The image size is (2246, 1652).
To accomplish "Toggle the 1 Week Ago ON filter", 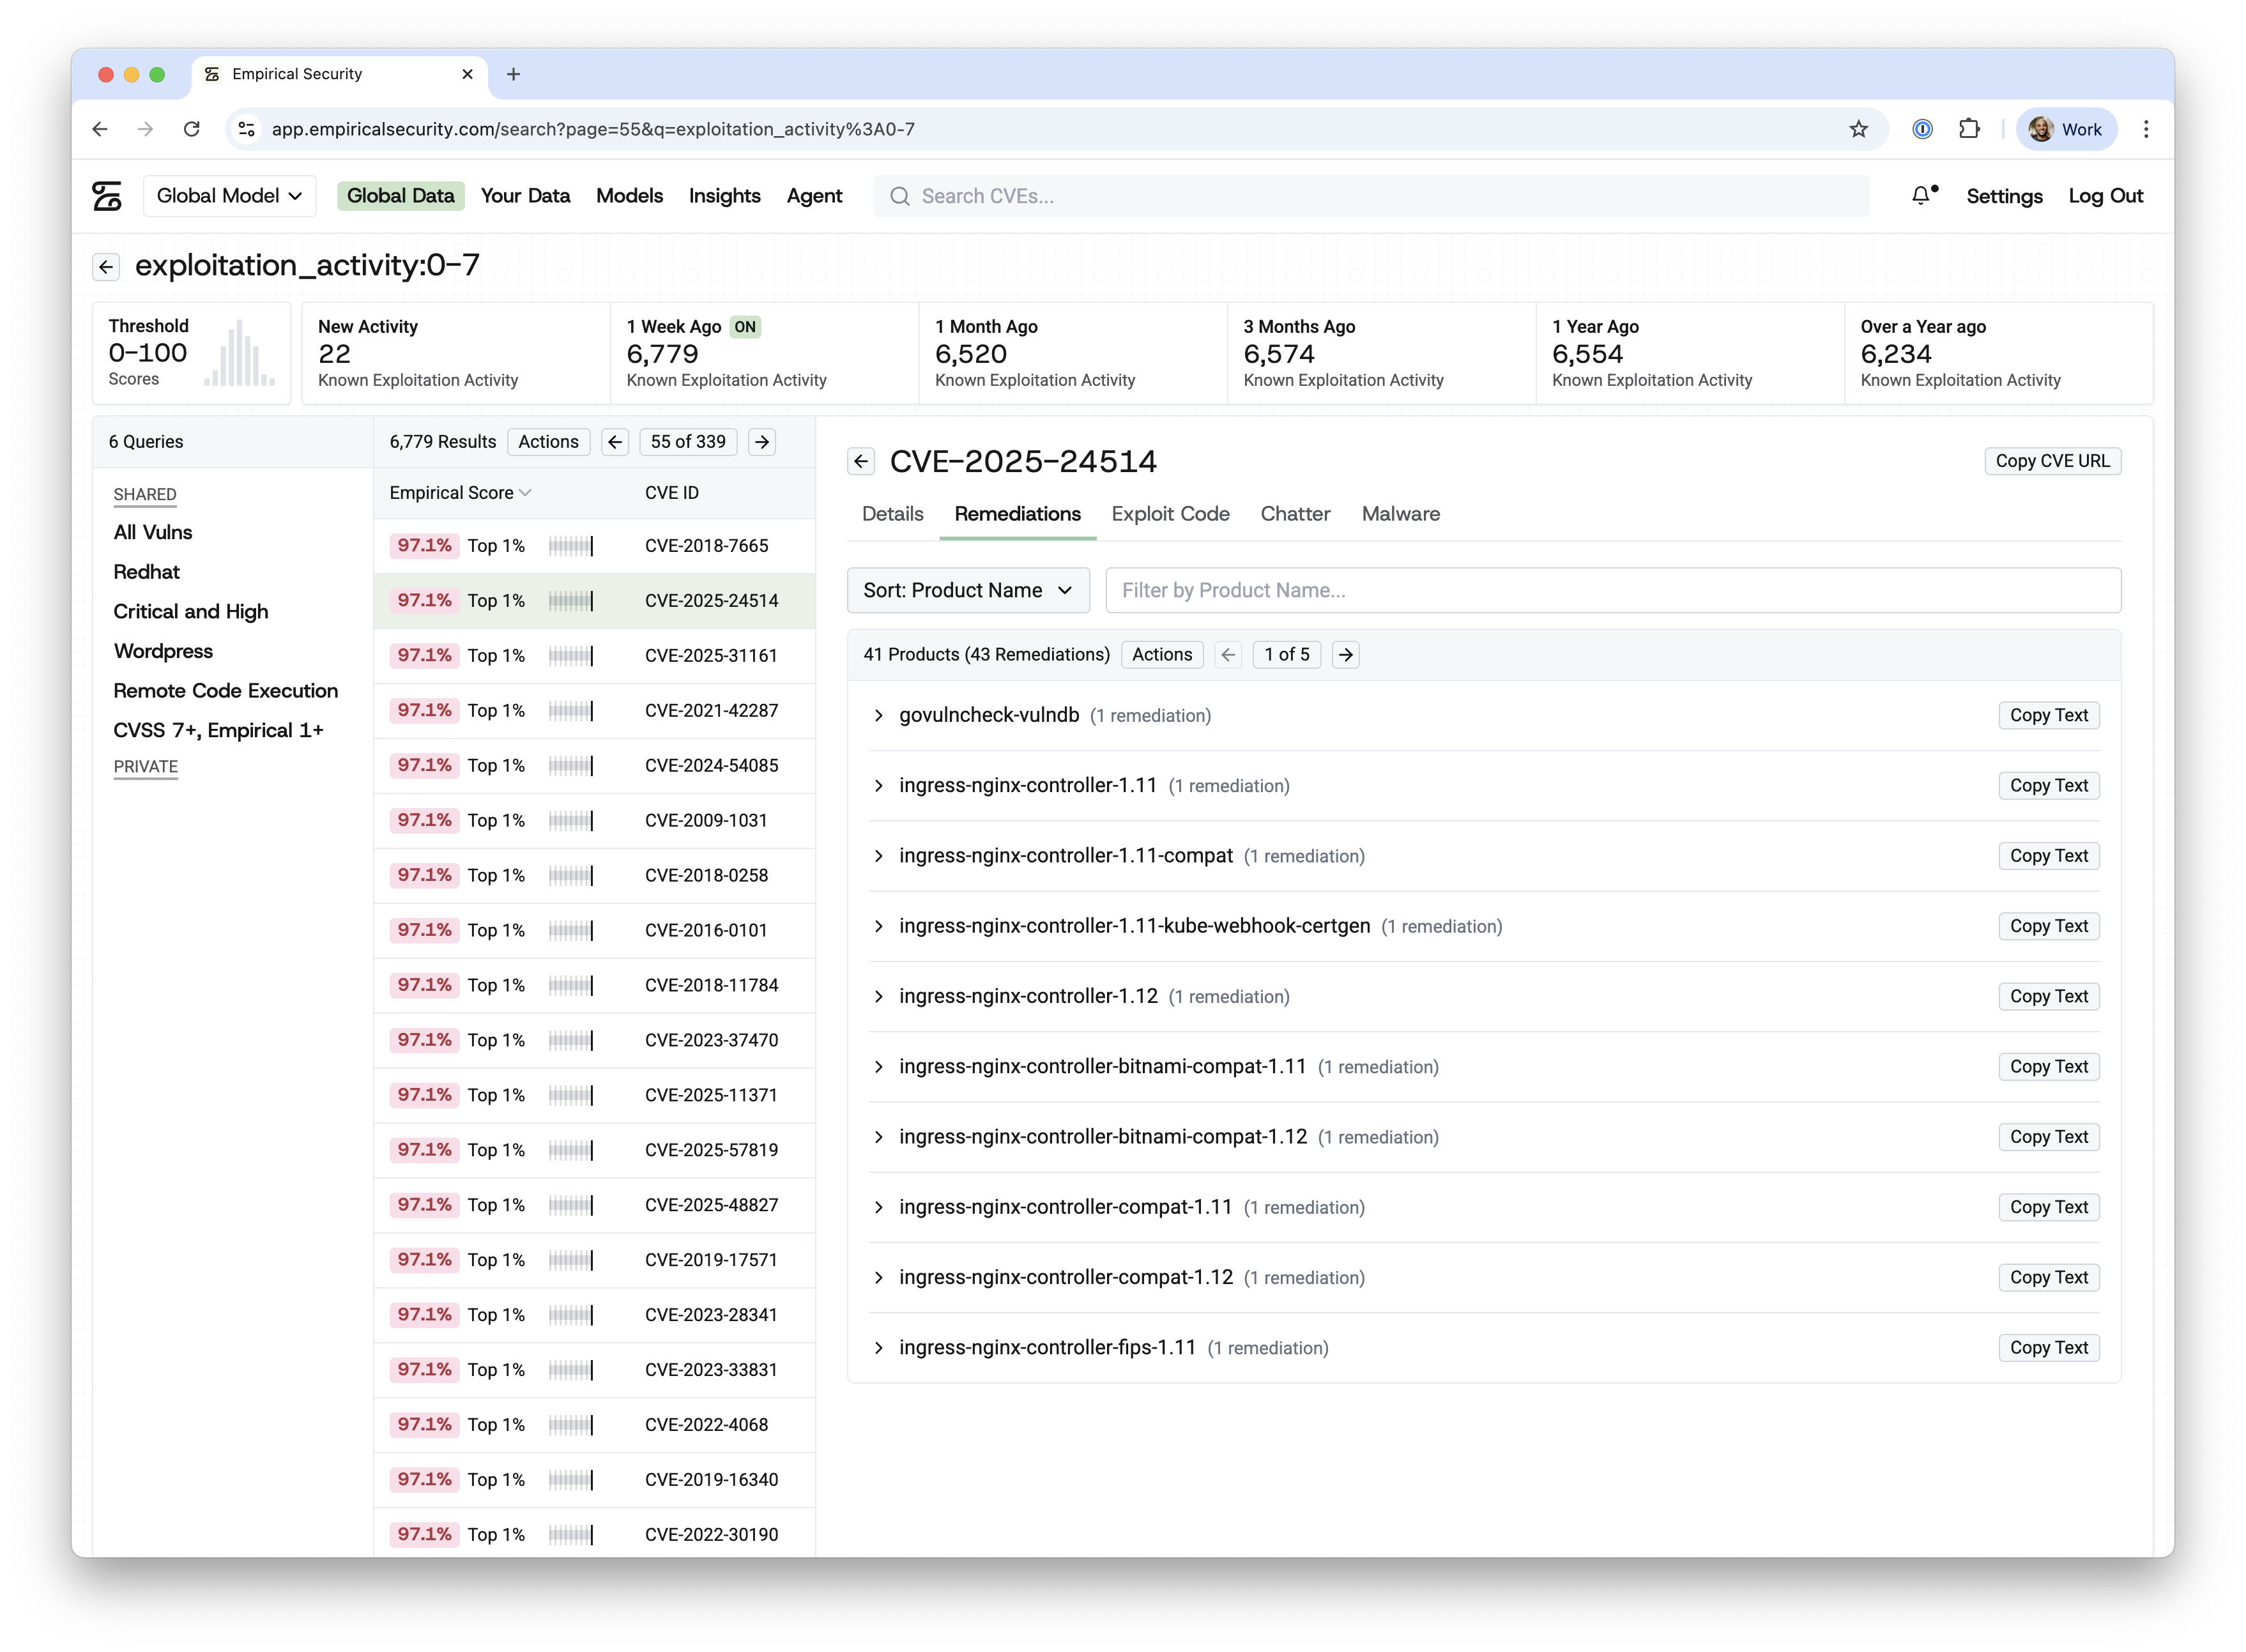I will [744, 327].
